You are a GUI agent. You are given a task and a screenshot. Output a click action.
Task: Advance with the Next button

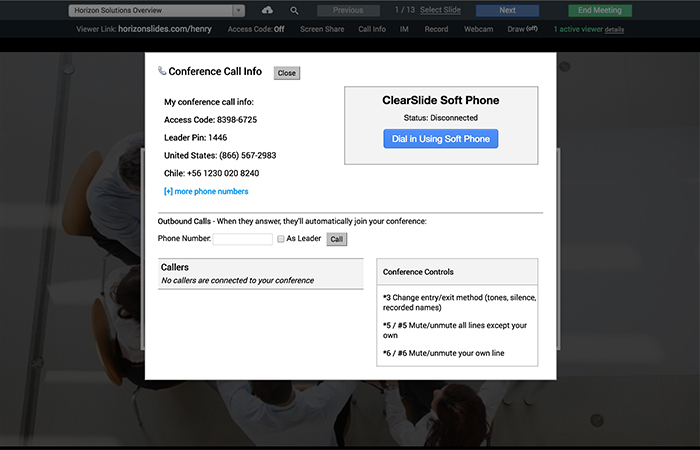click(507, 10)
